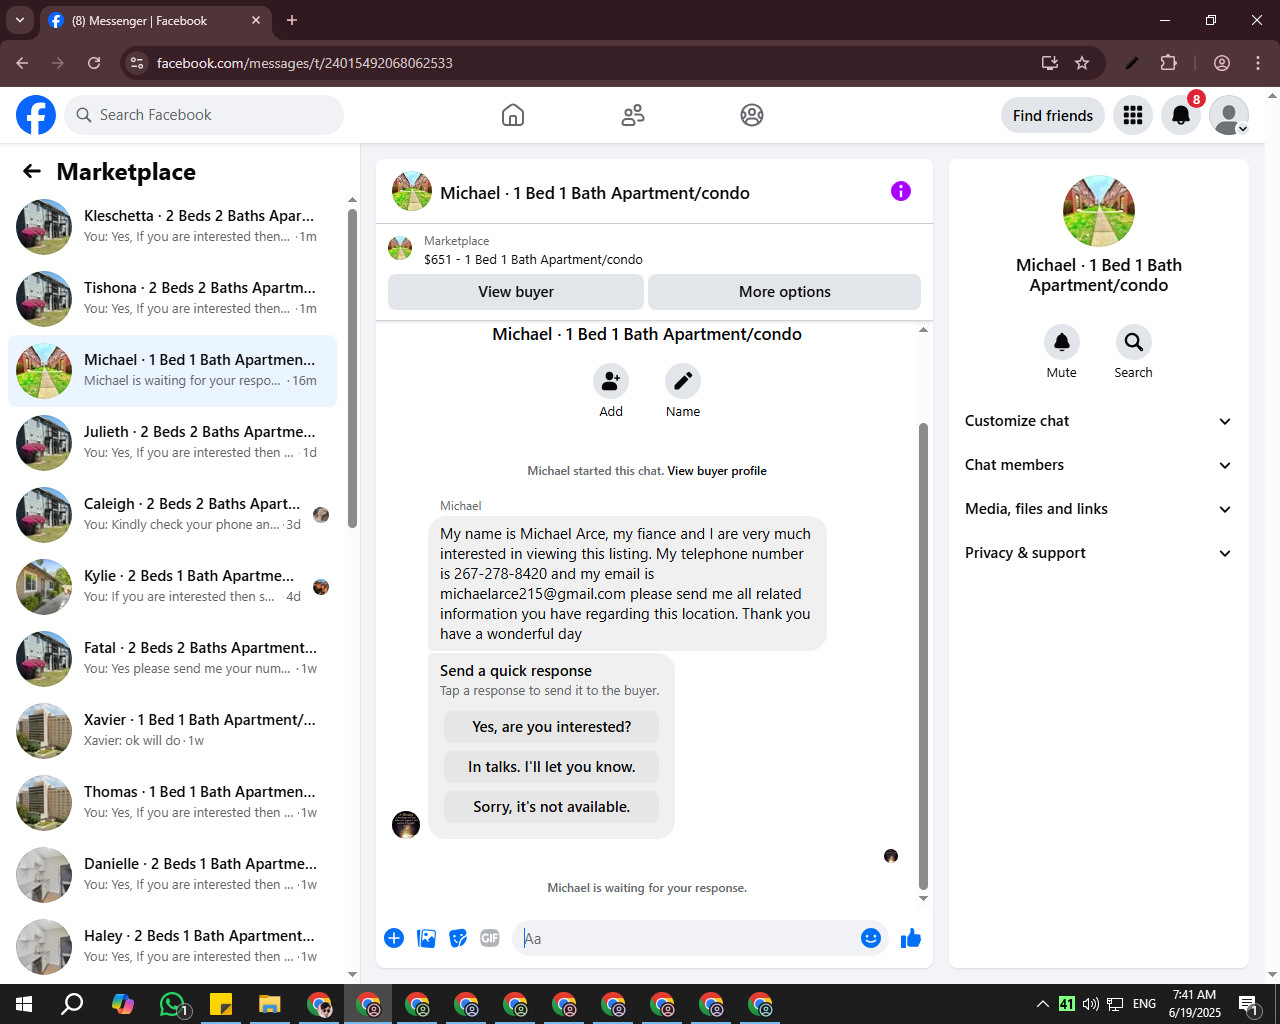Viewport: 1280px width, 1024px height.
Task: Open the Fatal 2 Beds 2 Baths conversation
Action: [172, 659]
